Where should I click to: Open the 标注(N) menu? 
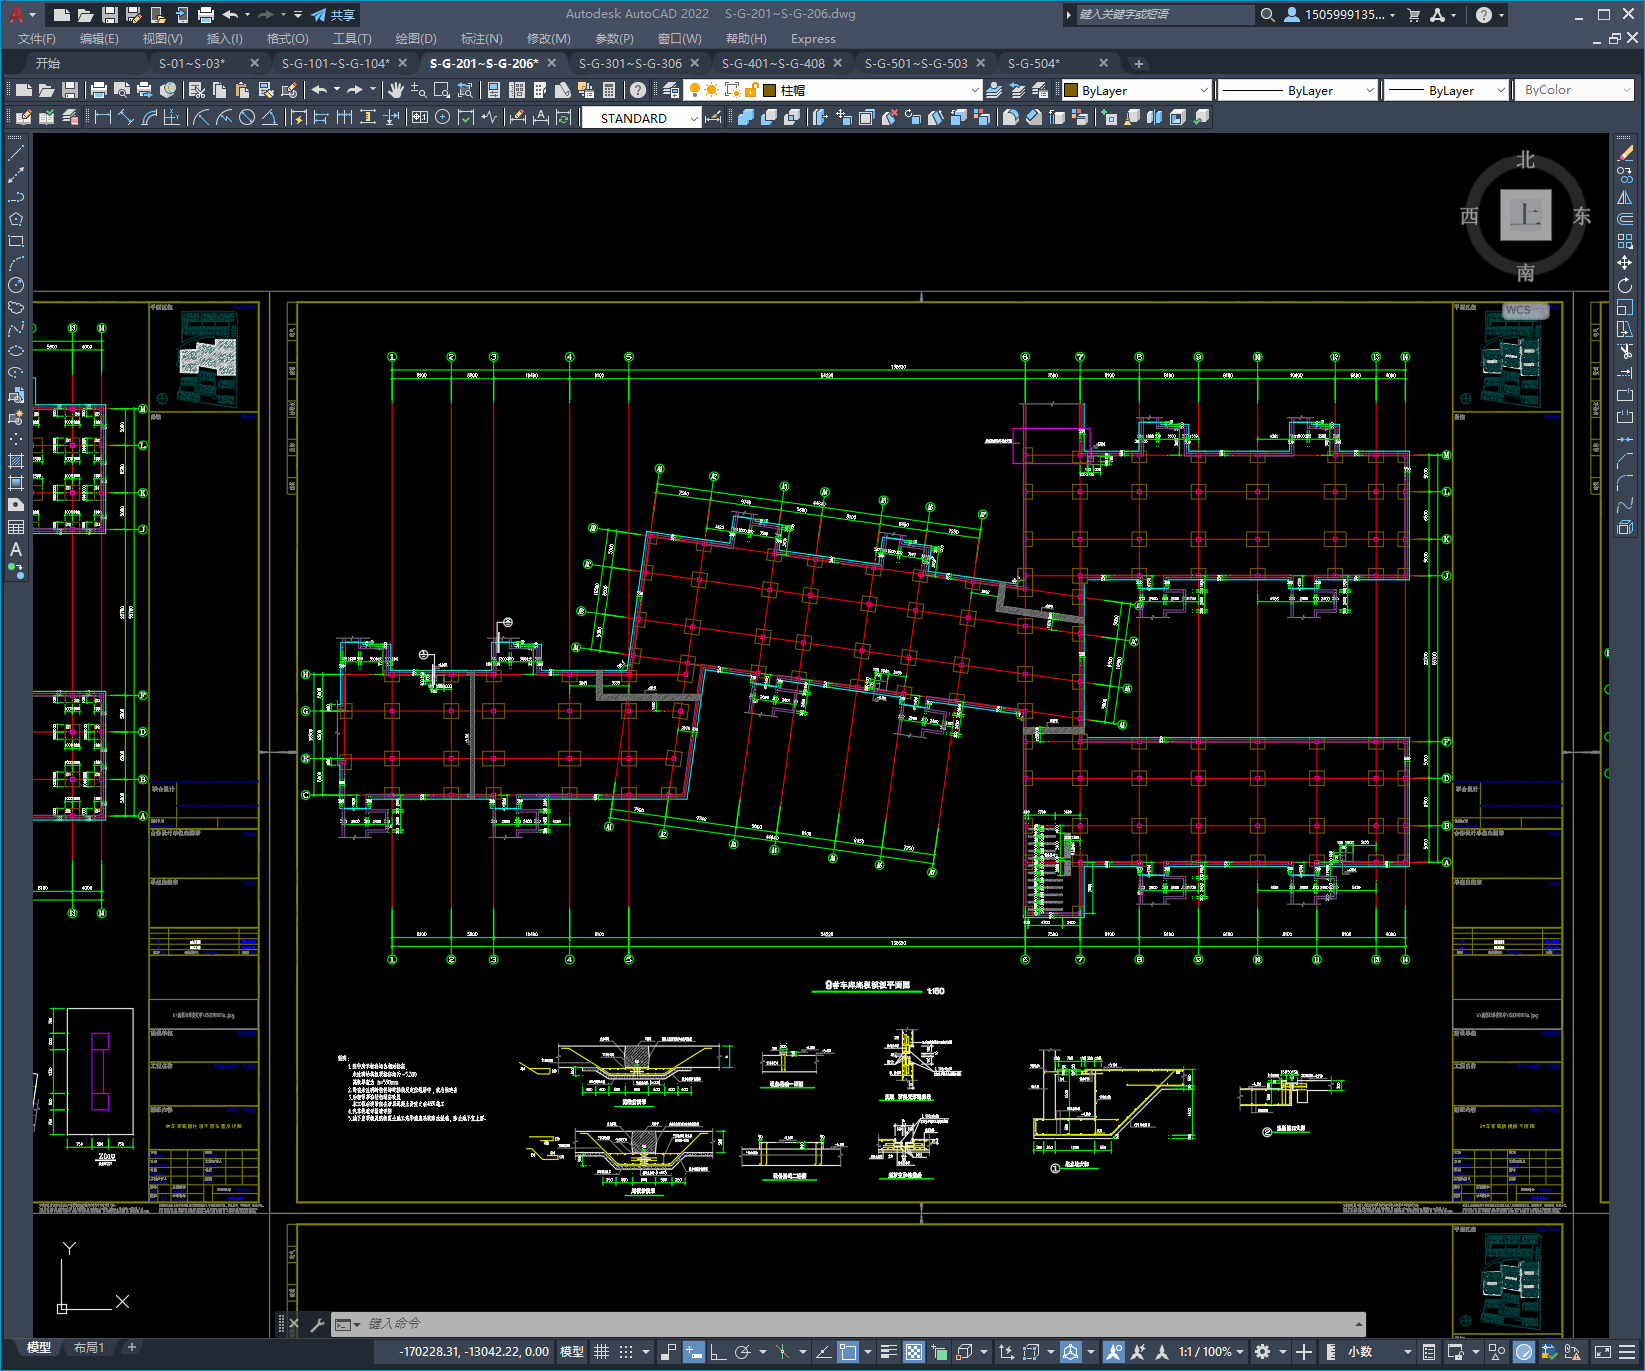pyautogui.click(x=481, y=39)
